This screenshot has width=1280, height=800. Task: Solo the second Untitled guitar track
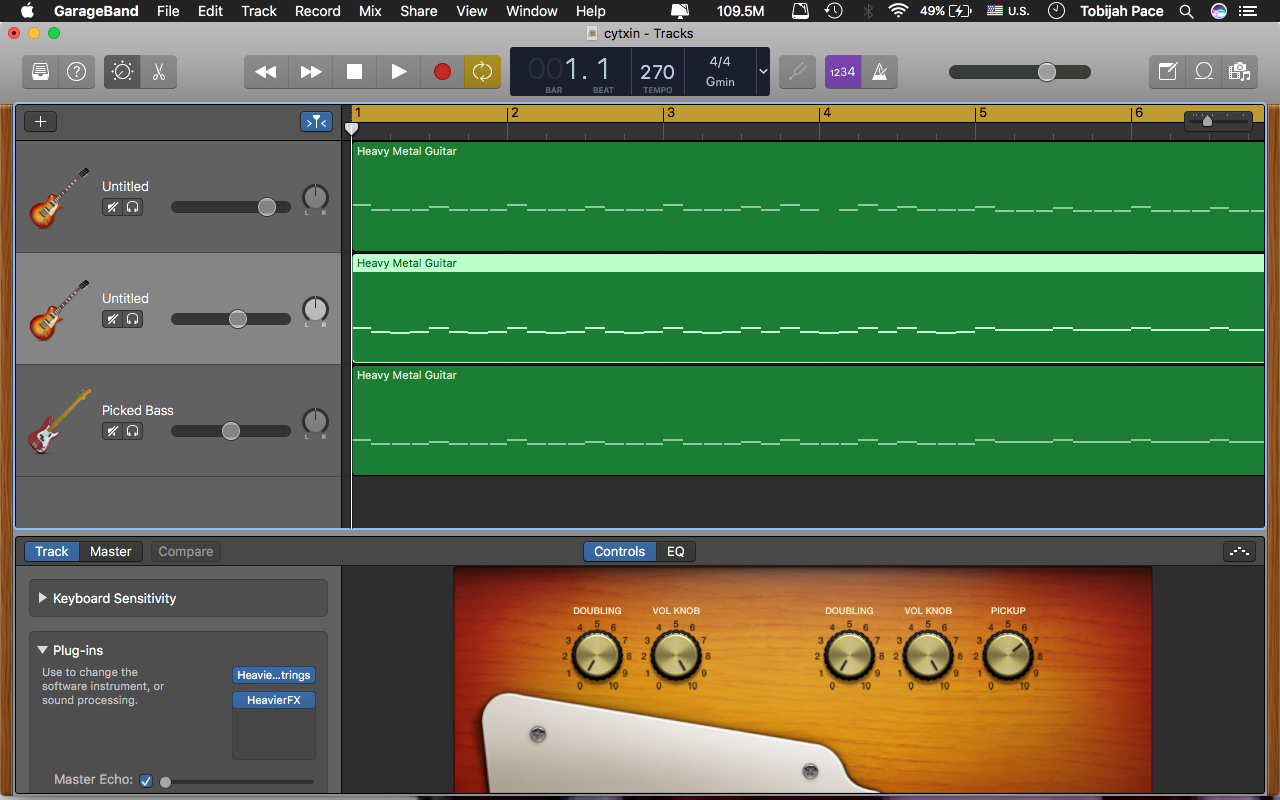tap(132, 319)
